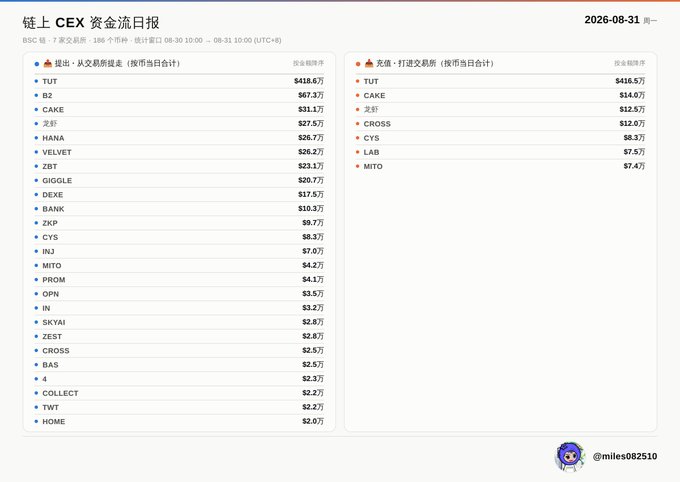Select the VELVET row name
The image size is (680, 482).
click(57, 152)
